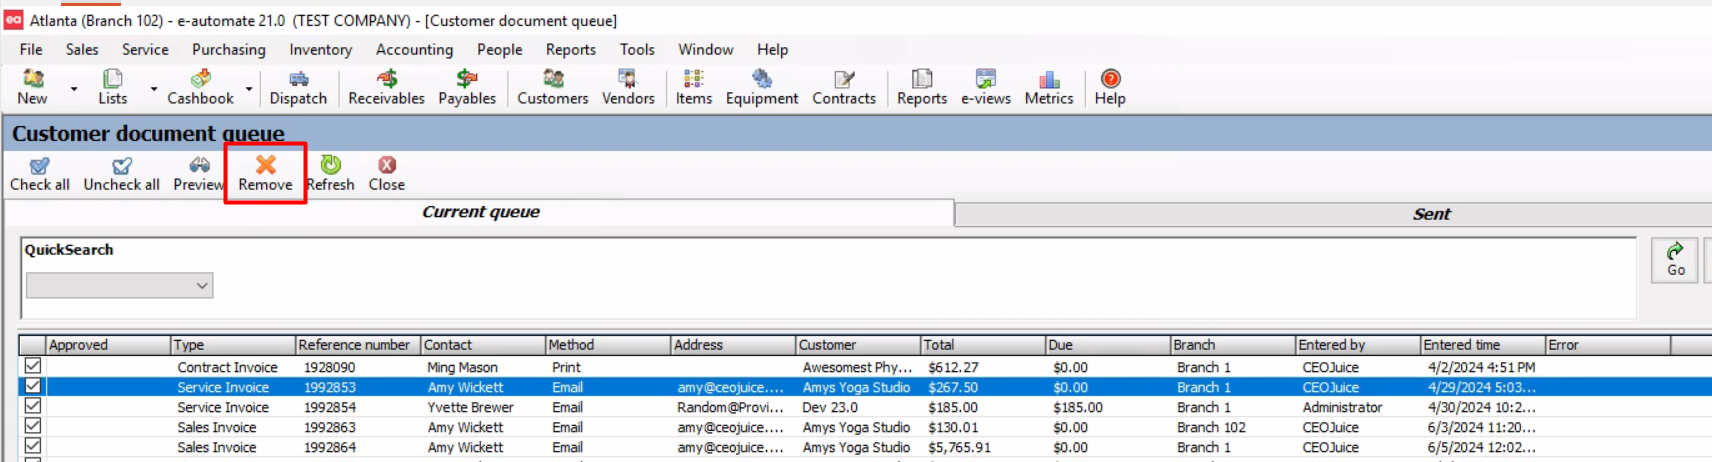Click the Administrator entered-by cell
Viewport: 1712px width, 462px height.
tap(1358, 407)
